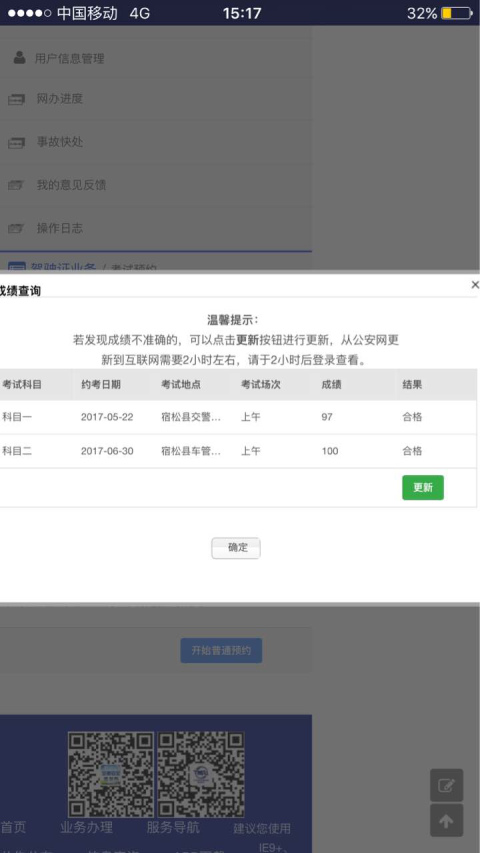This screenshot has width=480, height=853.
Task: Select the 科目二 result row
Action: click(x=238, y=451)
